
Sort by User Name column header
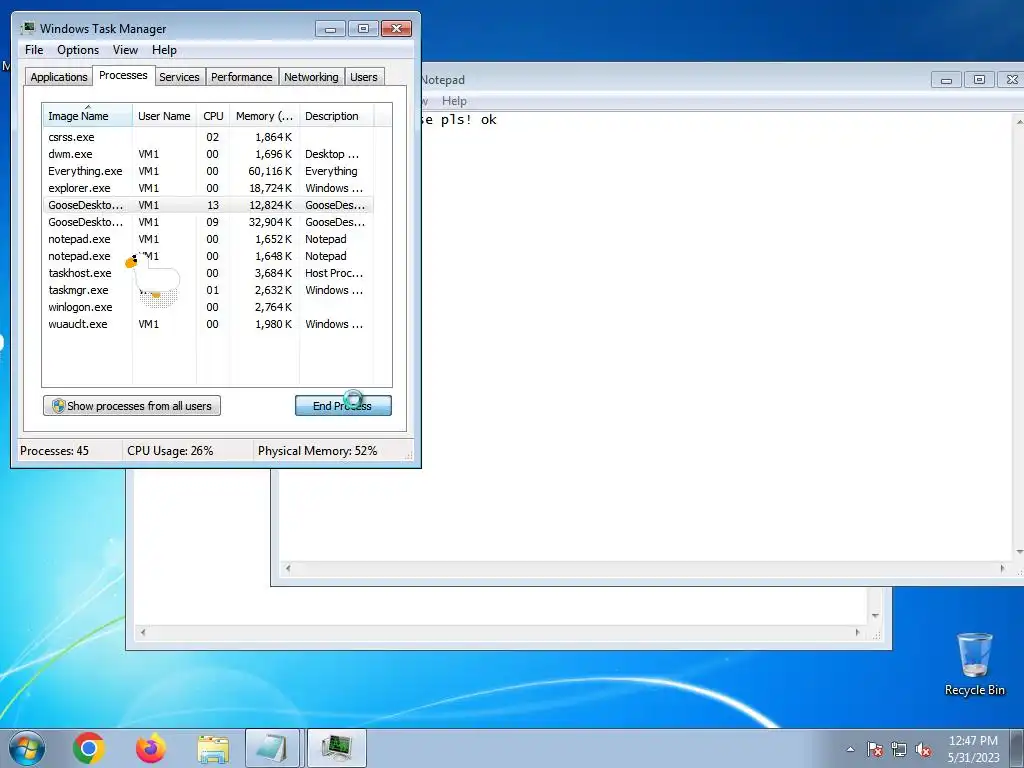click(164, 116)
